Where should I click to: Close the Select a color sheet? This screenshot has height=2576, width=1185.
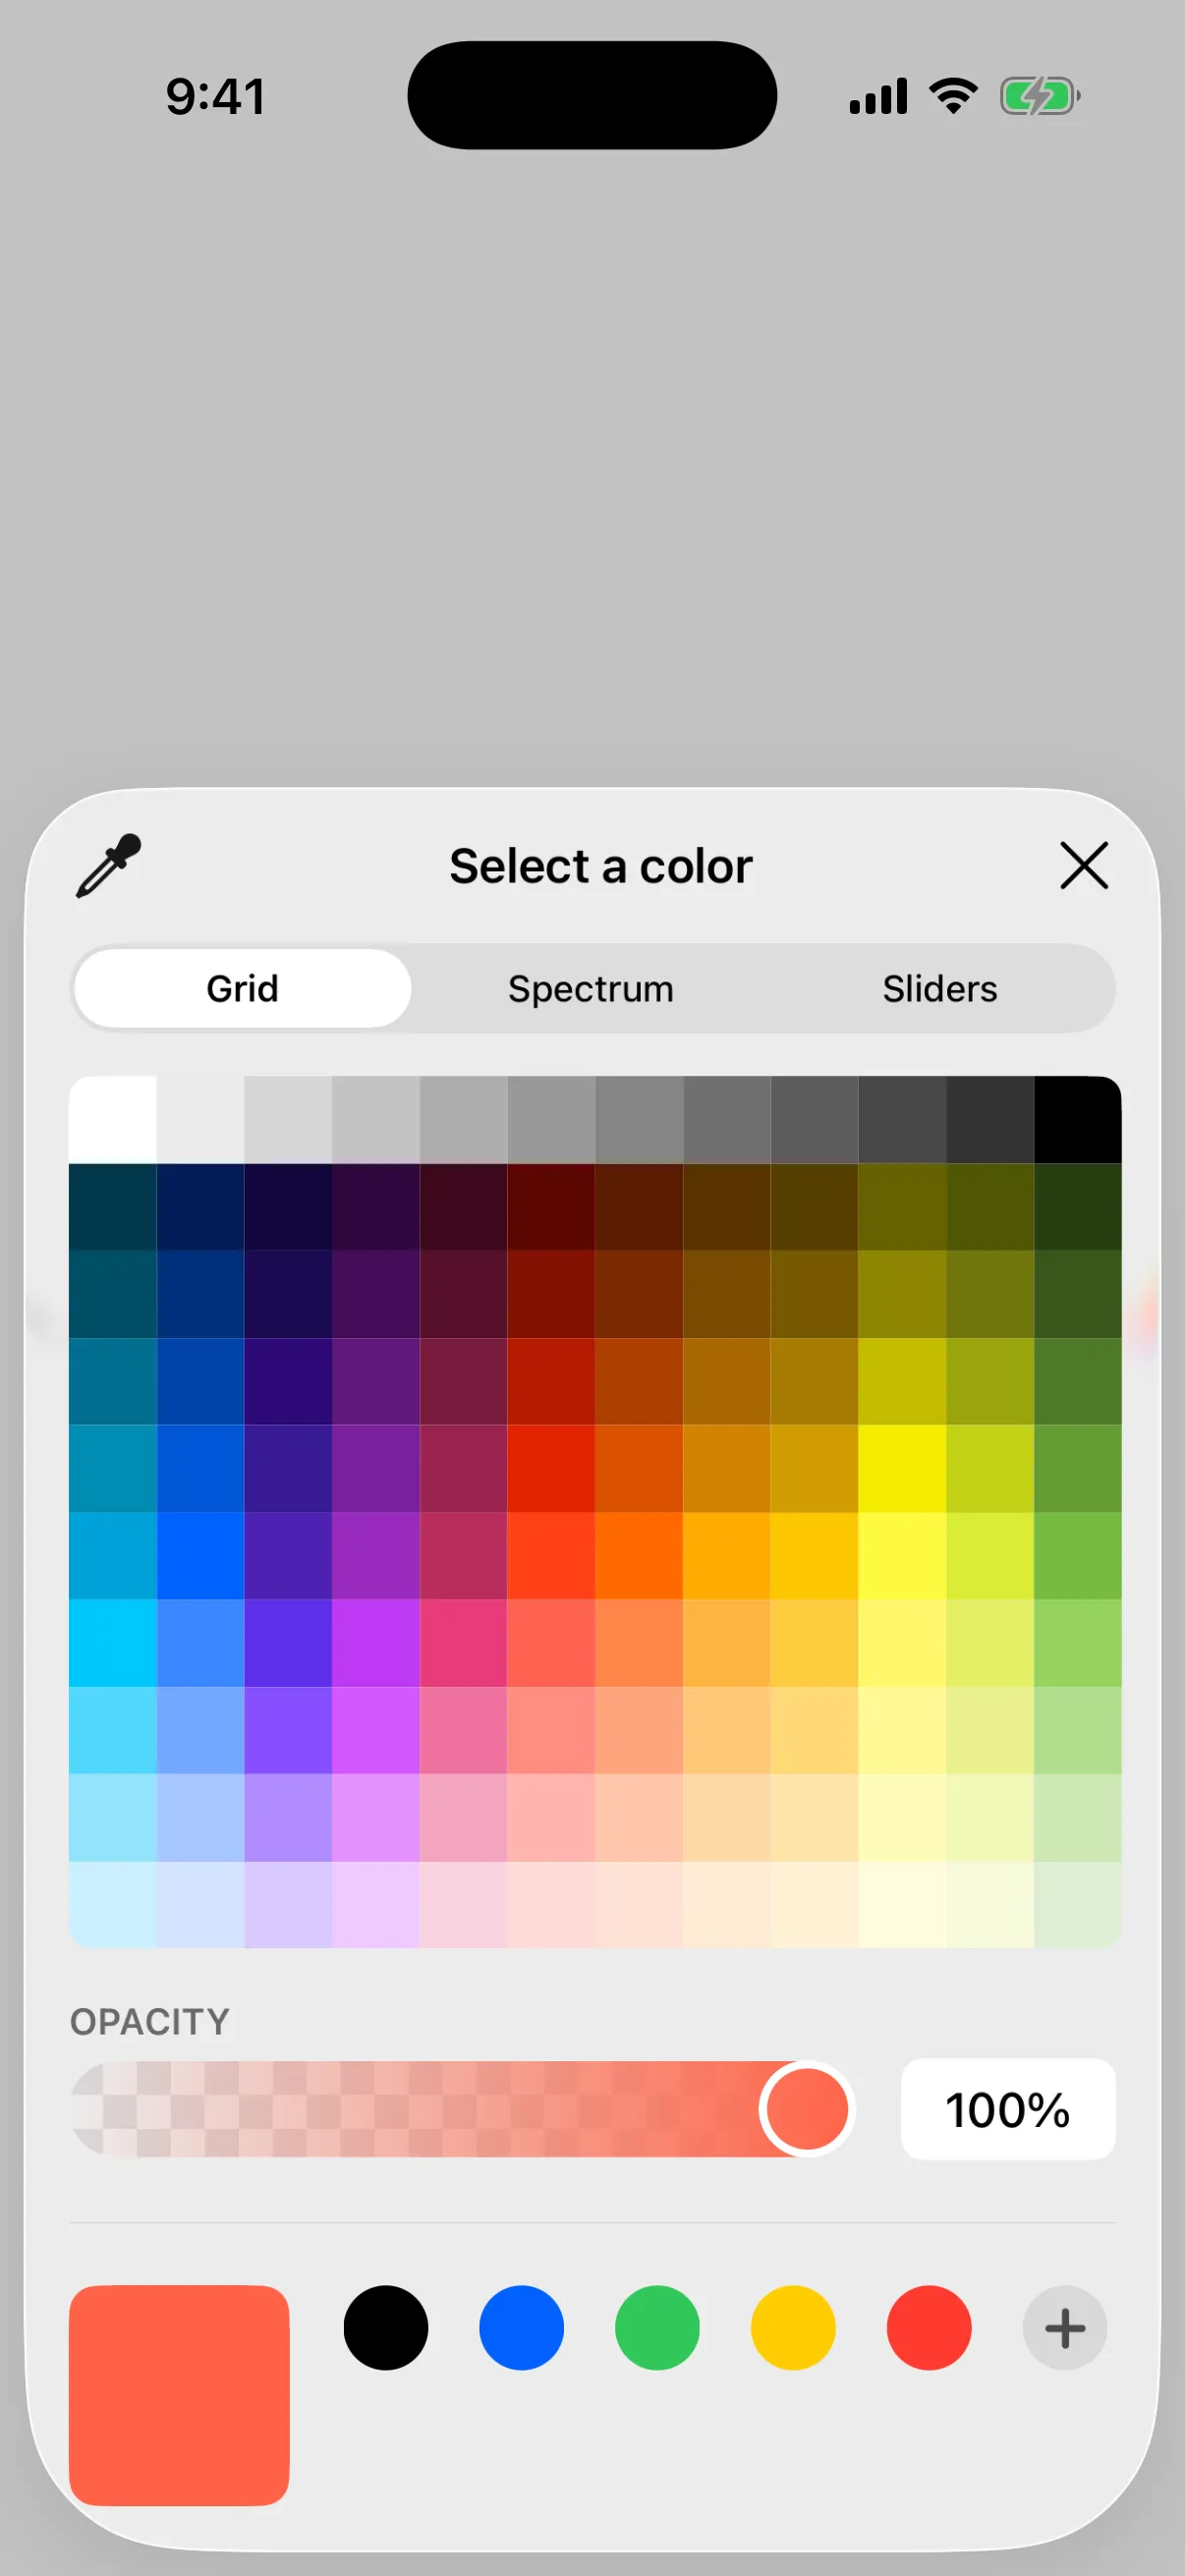1084,865
